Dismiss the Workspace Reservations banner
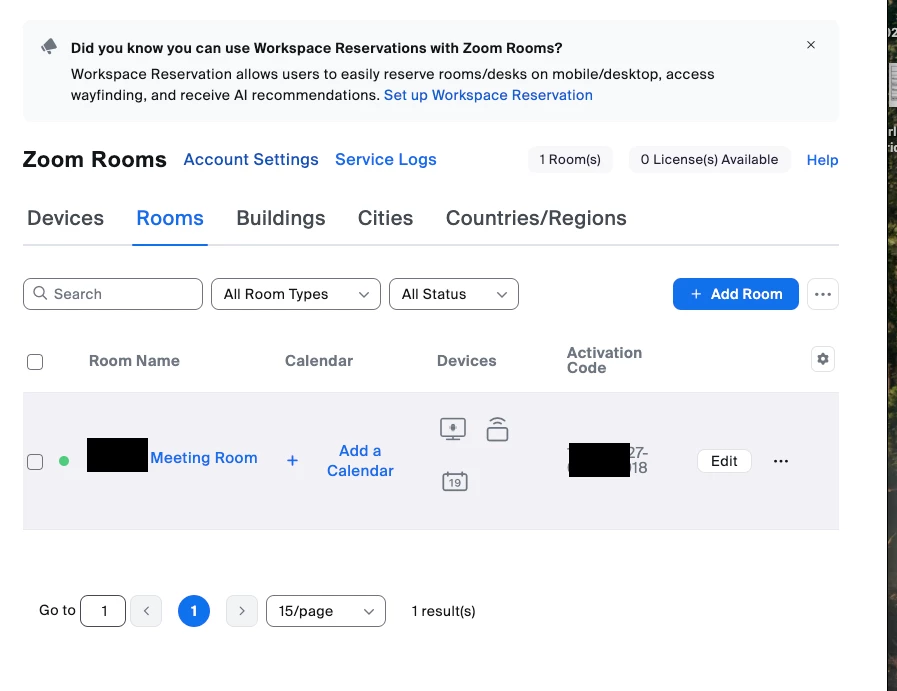The height and width of the screenshot is (691, 897). [x=811, y=45]
